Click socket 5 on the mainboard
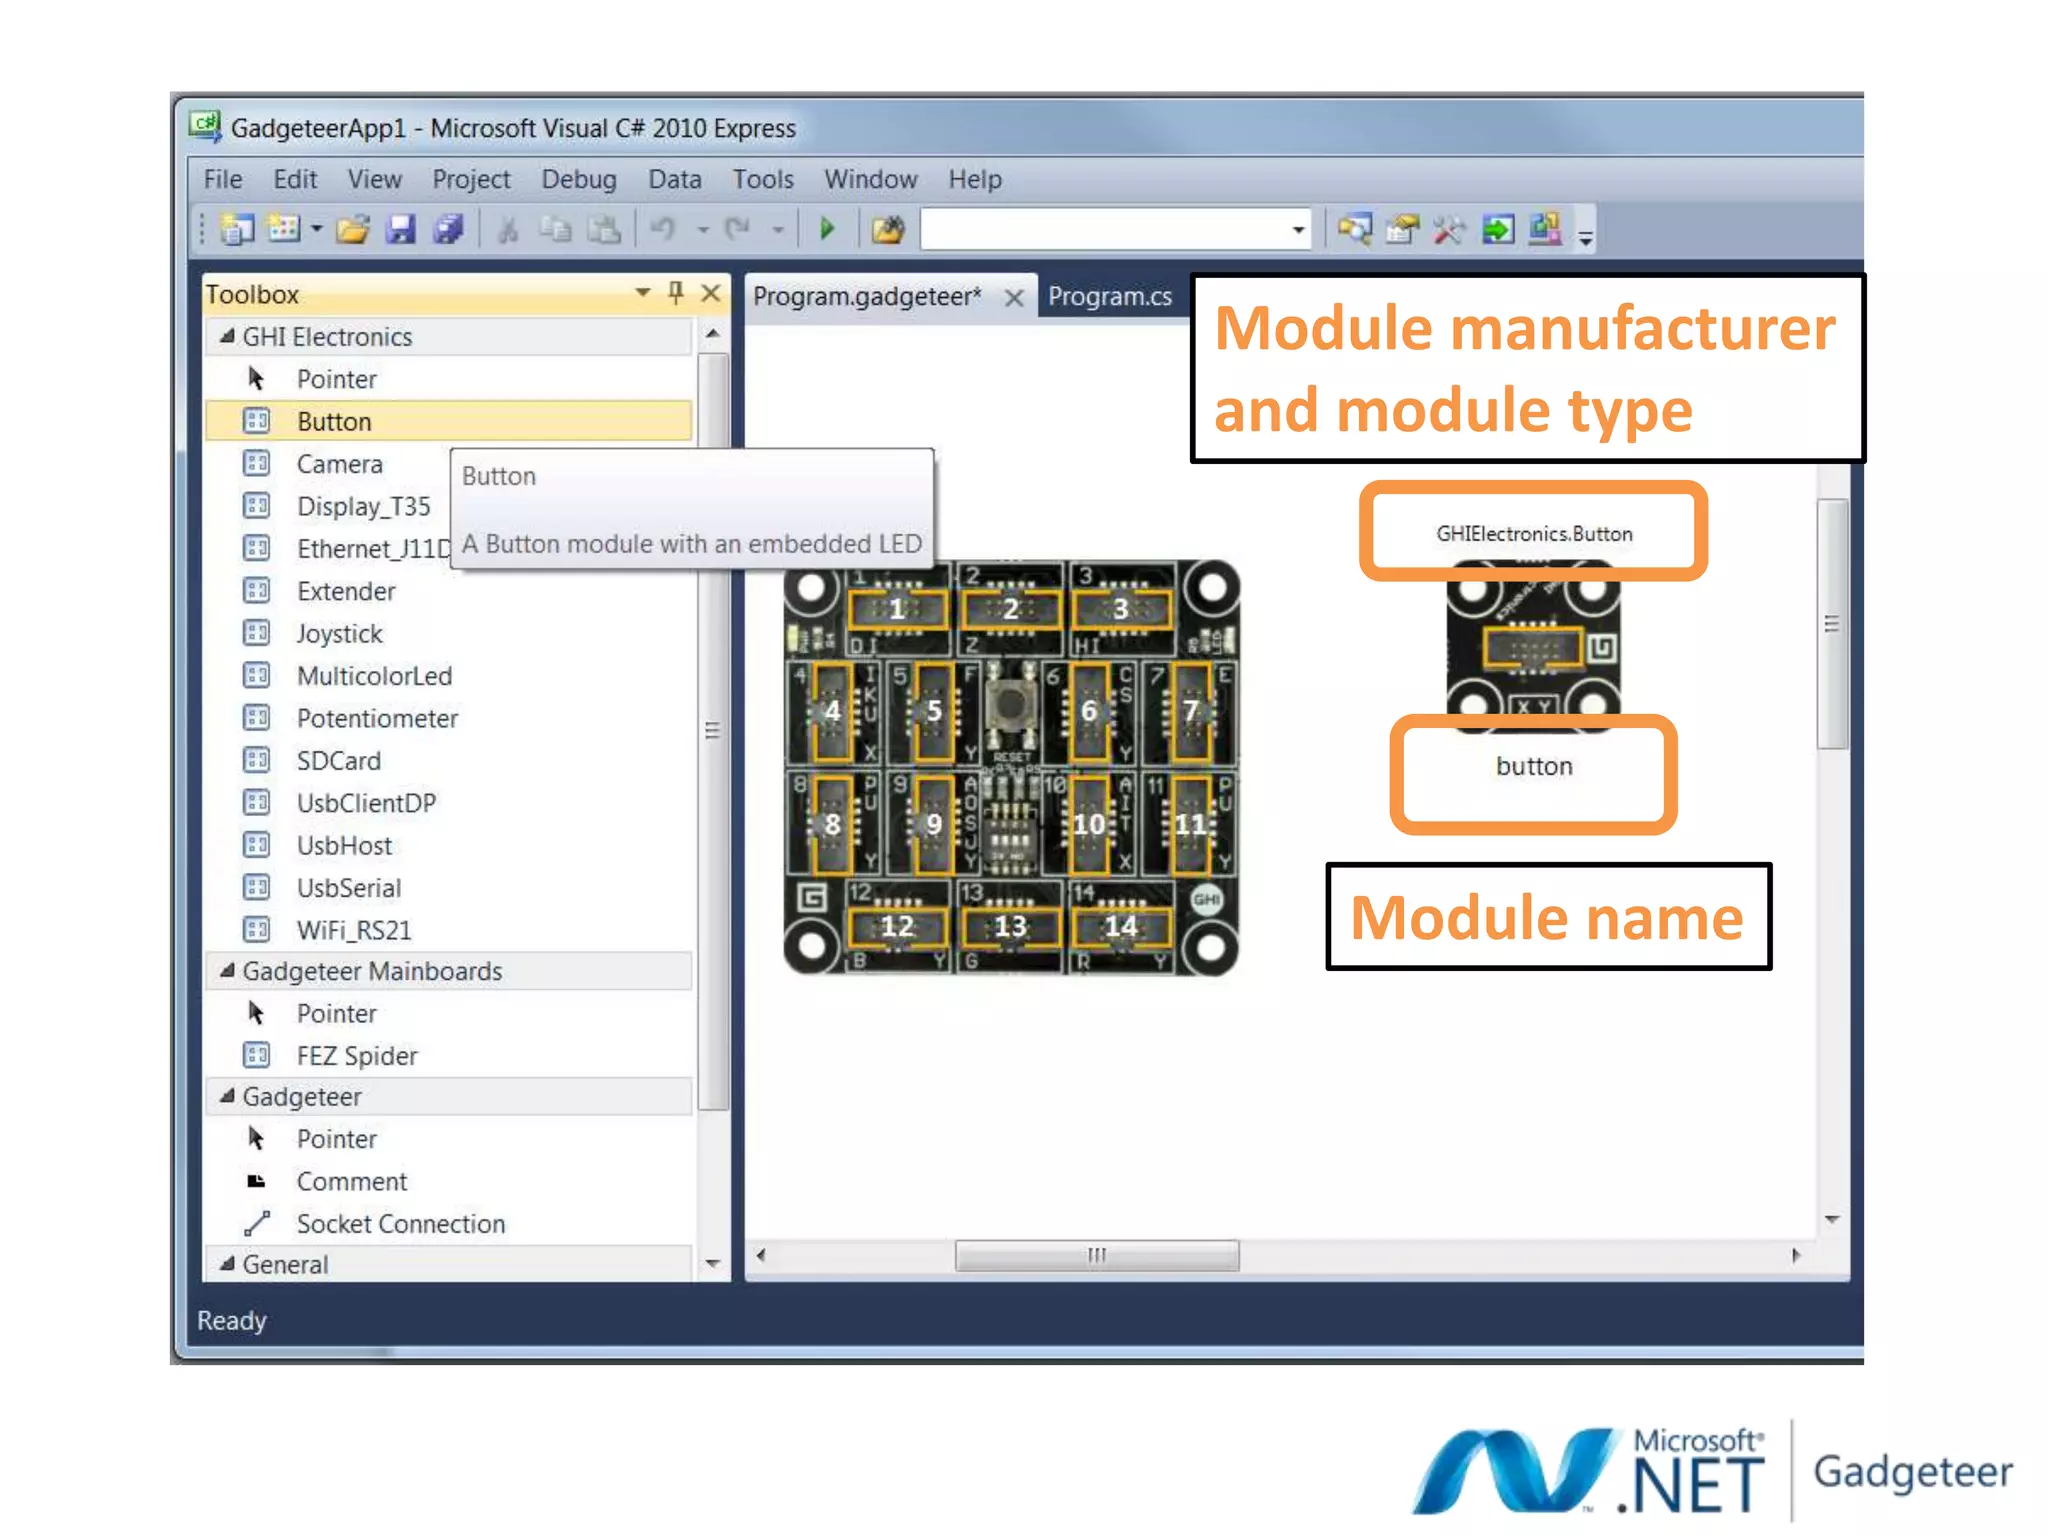Screen dimensions: 2048x1536 point(934,711)
